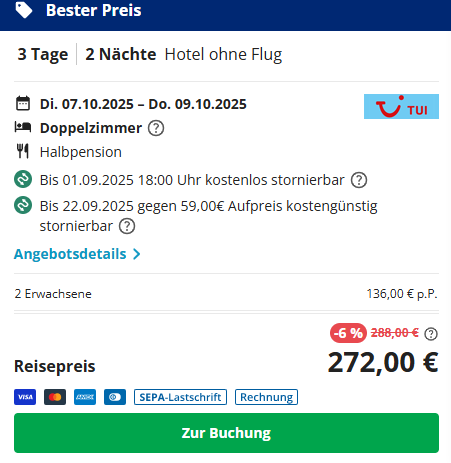This screenshot has height=463, width=451.
Task: Click the calendar icon next to travel dates
Action: tap(23, 103)
